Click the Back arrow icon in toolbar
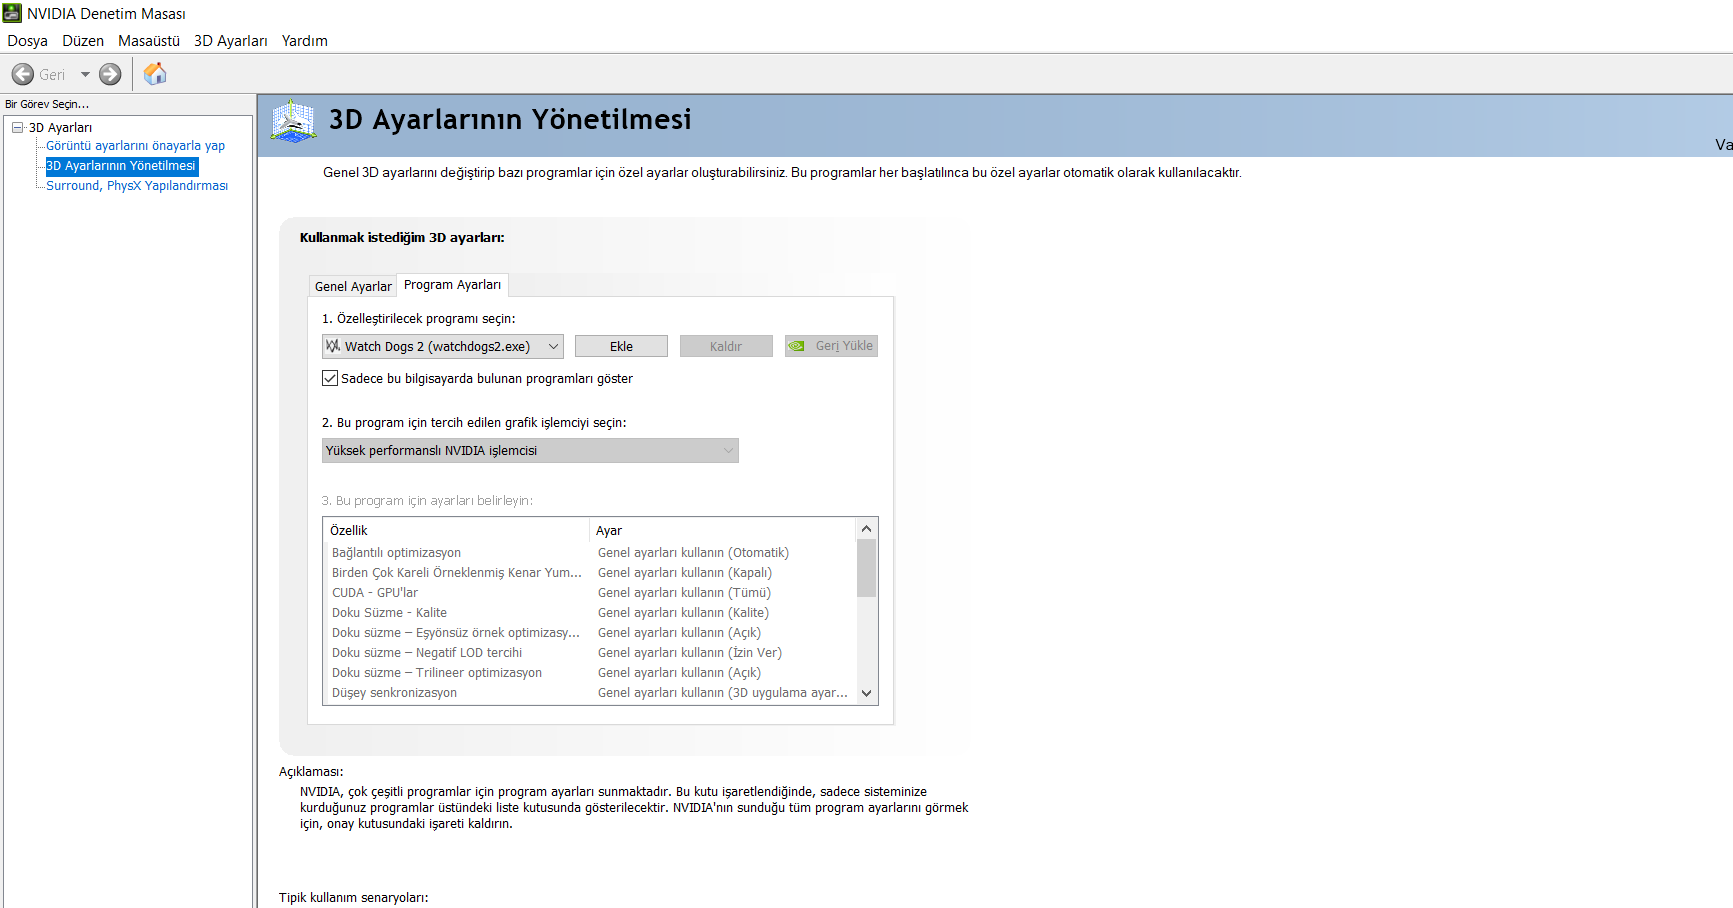The width and height of the screenshot is (1733, 908). (23, 75)
